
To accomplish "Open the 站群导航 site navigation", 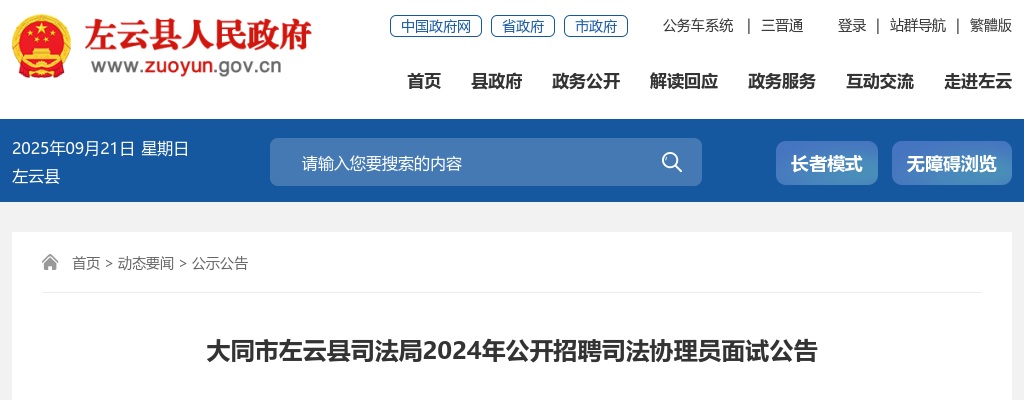I will (x=918, y=26).
